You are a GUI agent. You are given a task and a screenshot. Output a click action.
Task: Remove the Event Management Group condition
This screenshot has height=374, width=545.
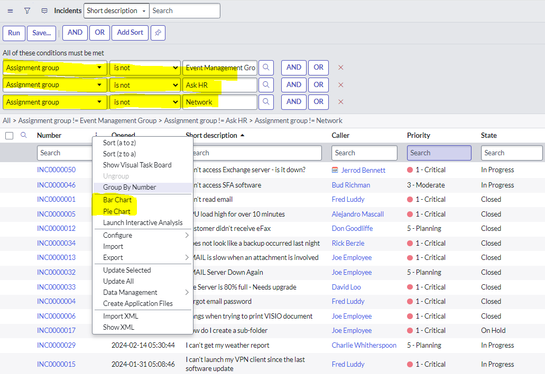pyautogui.click(x=341, y=67)
